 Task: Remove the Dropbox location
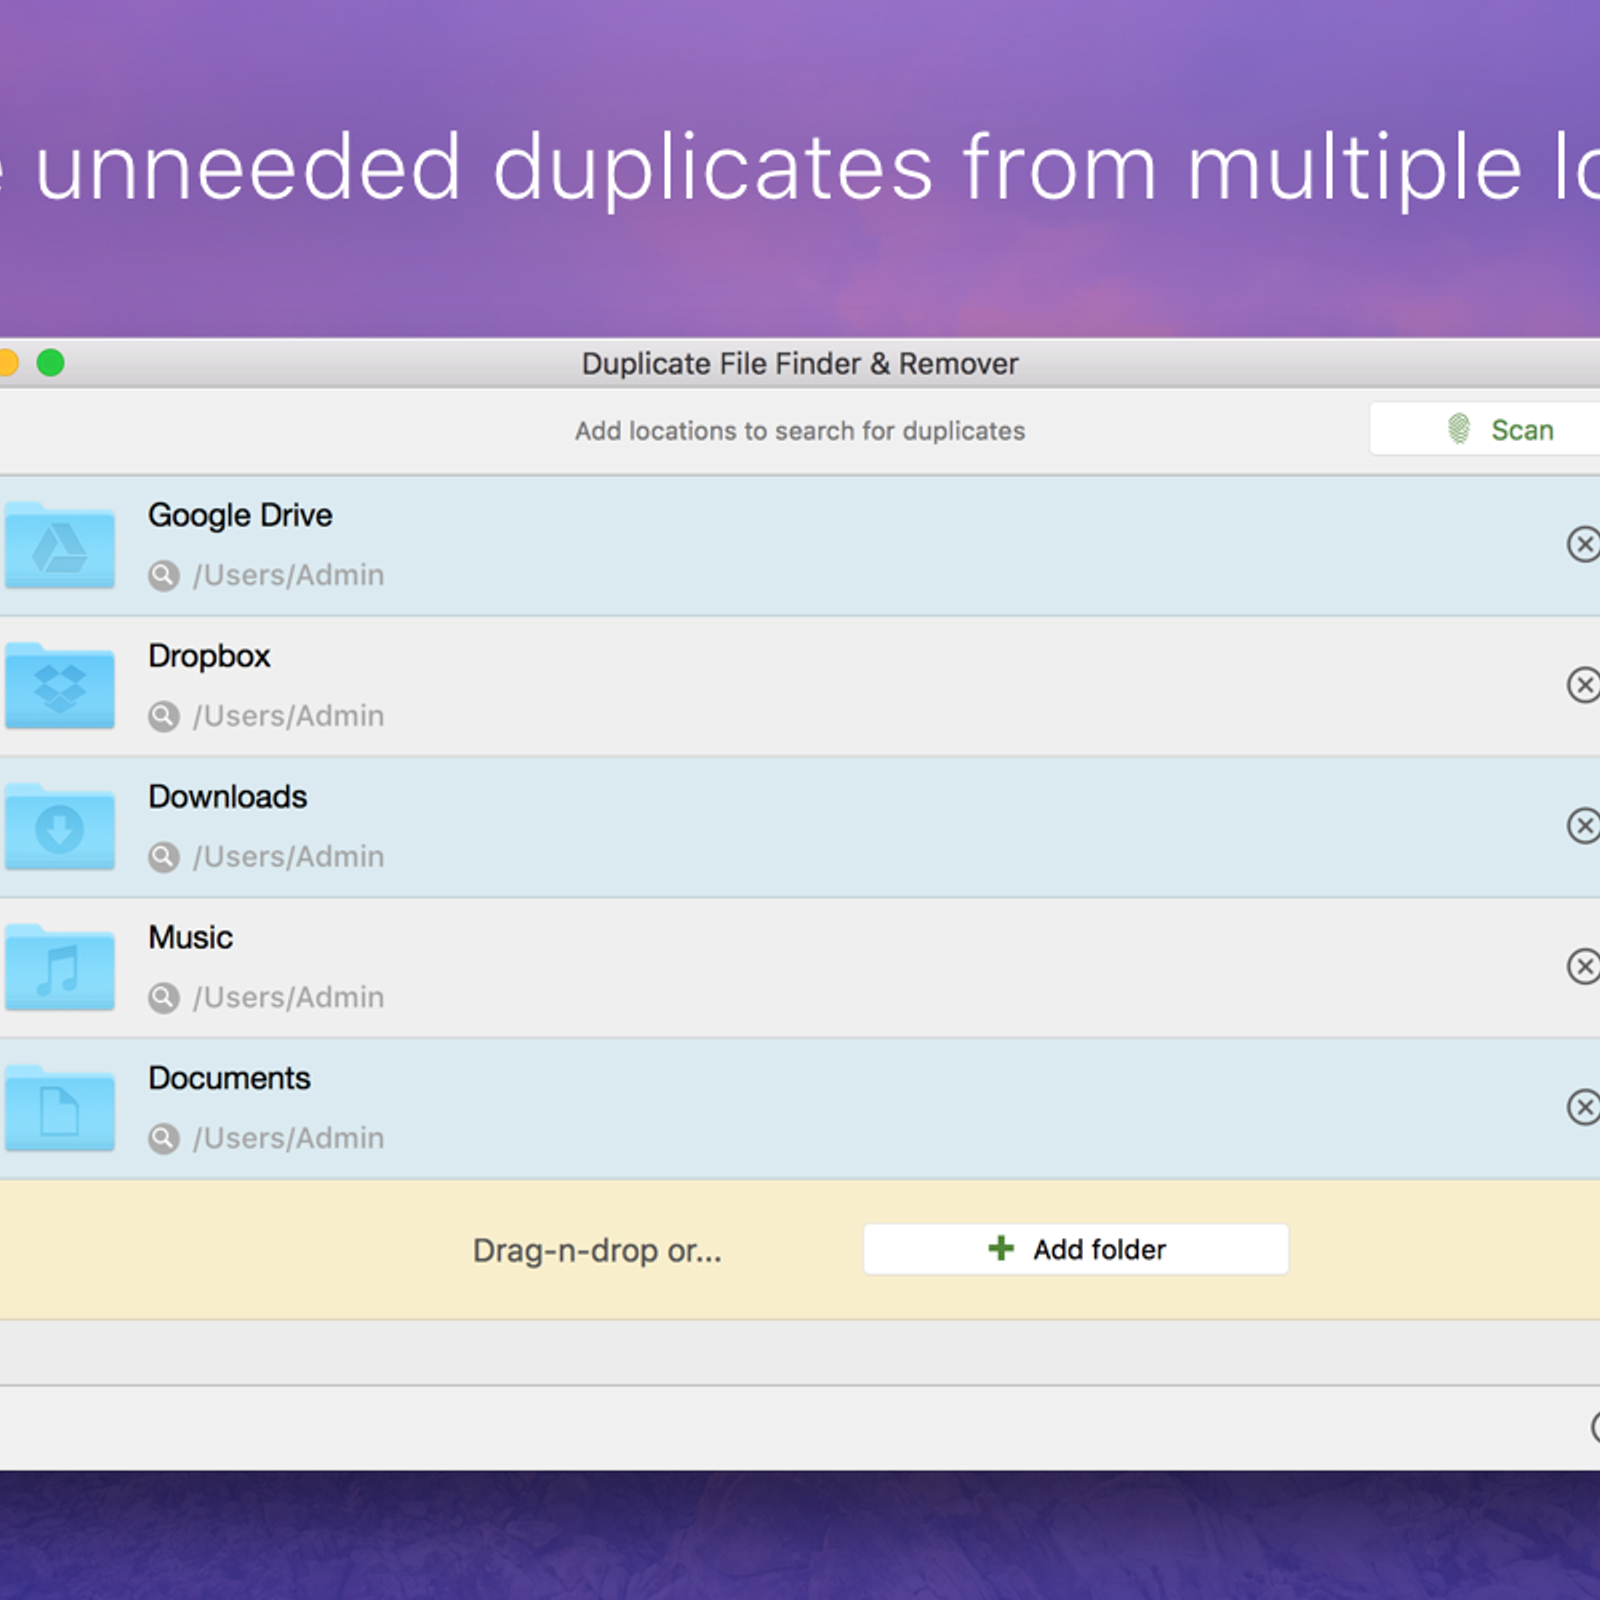(x=1583, y=685)
